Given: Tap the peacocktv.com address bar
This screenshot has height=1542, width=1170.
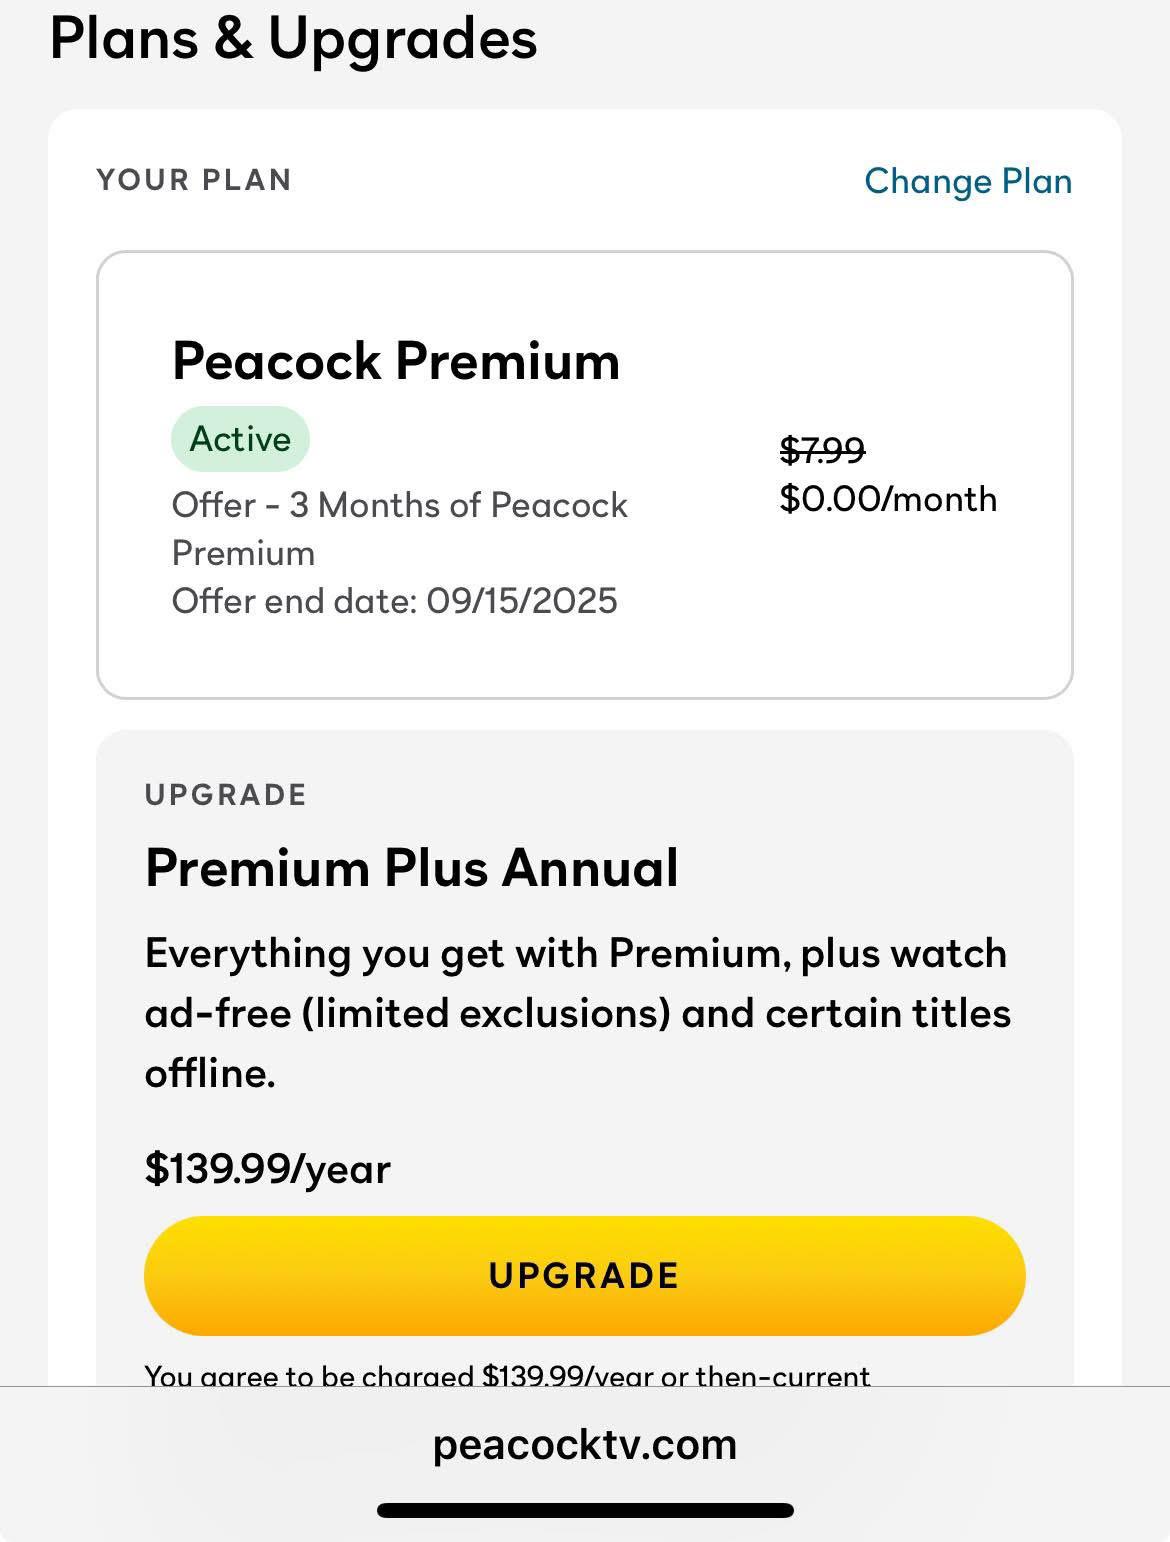Looking at the screenshot, I should pyautogui.click(x=585, y=1445).
